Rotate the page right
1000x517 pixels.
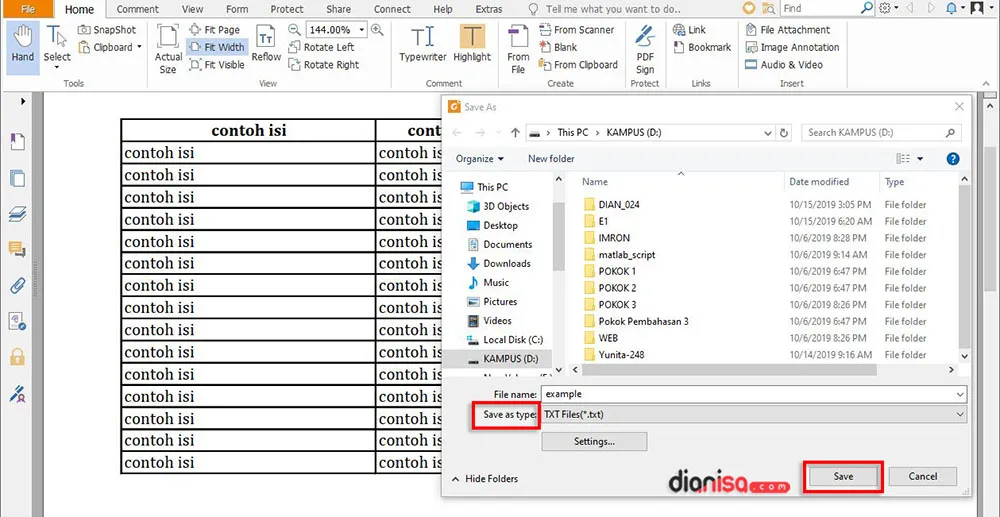[x=324, y=64]
